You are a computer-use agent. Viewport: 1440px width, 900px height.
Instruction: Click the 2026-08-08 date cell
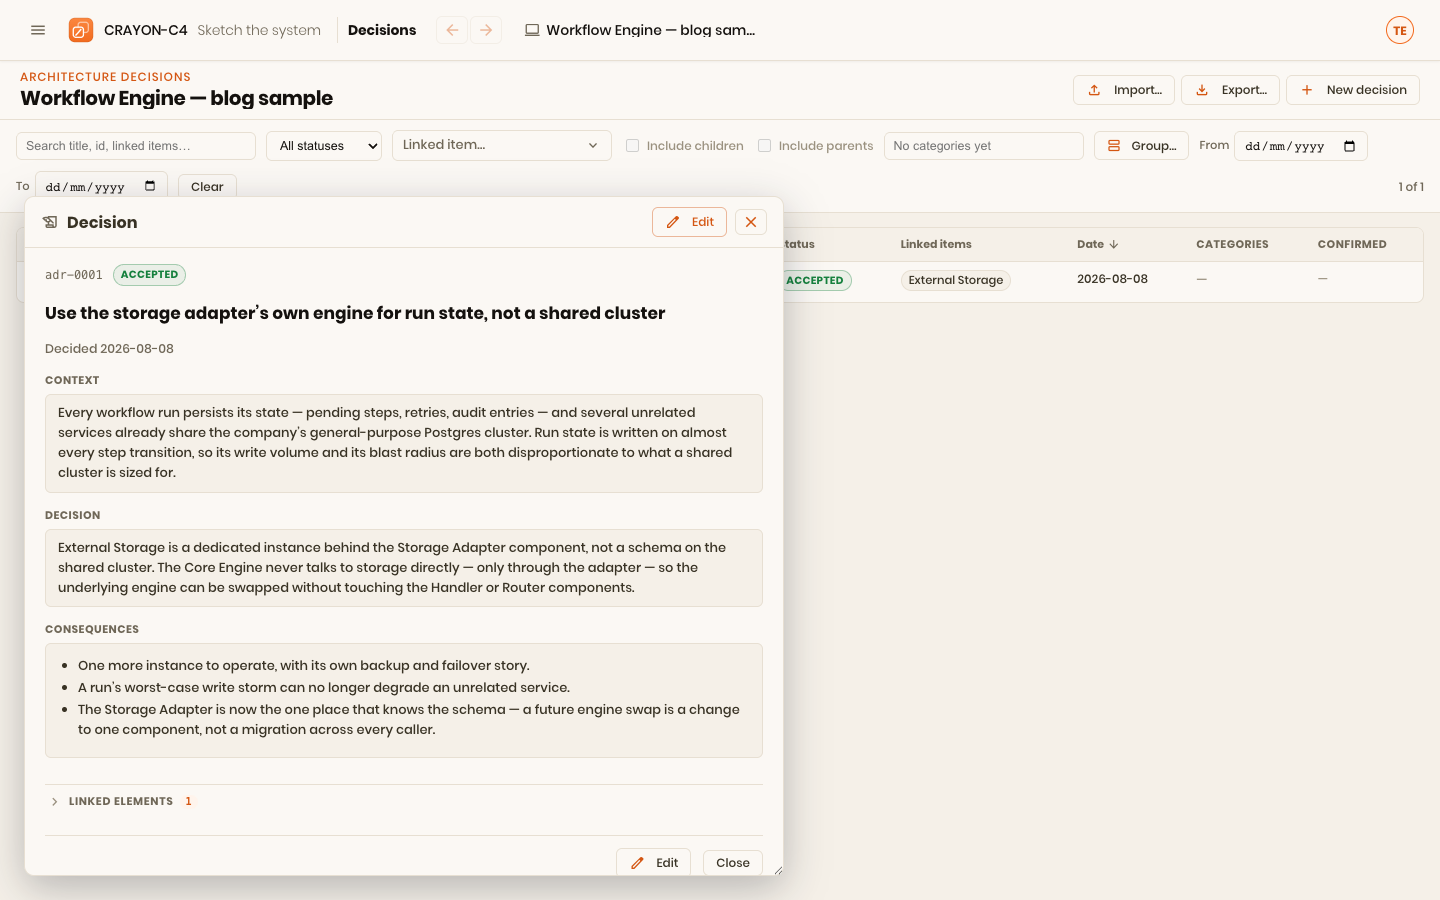click(1112, 279)
